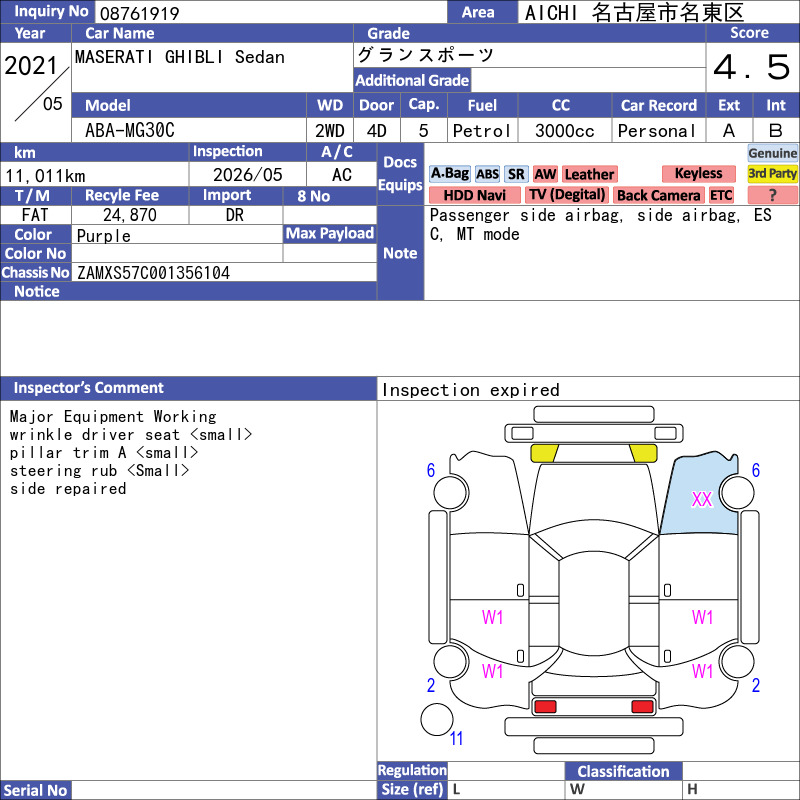This screenshot has width=800, height=800.
Task: Click the SR sunroof badge
Action: [x=516, y=174]
